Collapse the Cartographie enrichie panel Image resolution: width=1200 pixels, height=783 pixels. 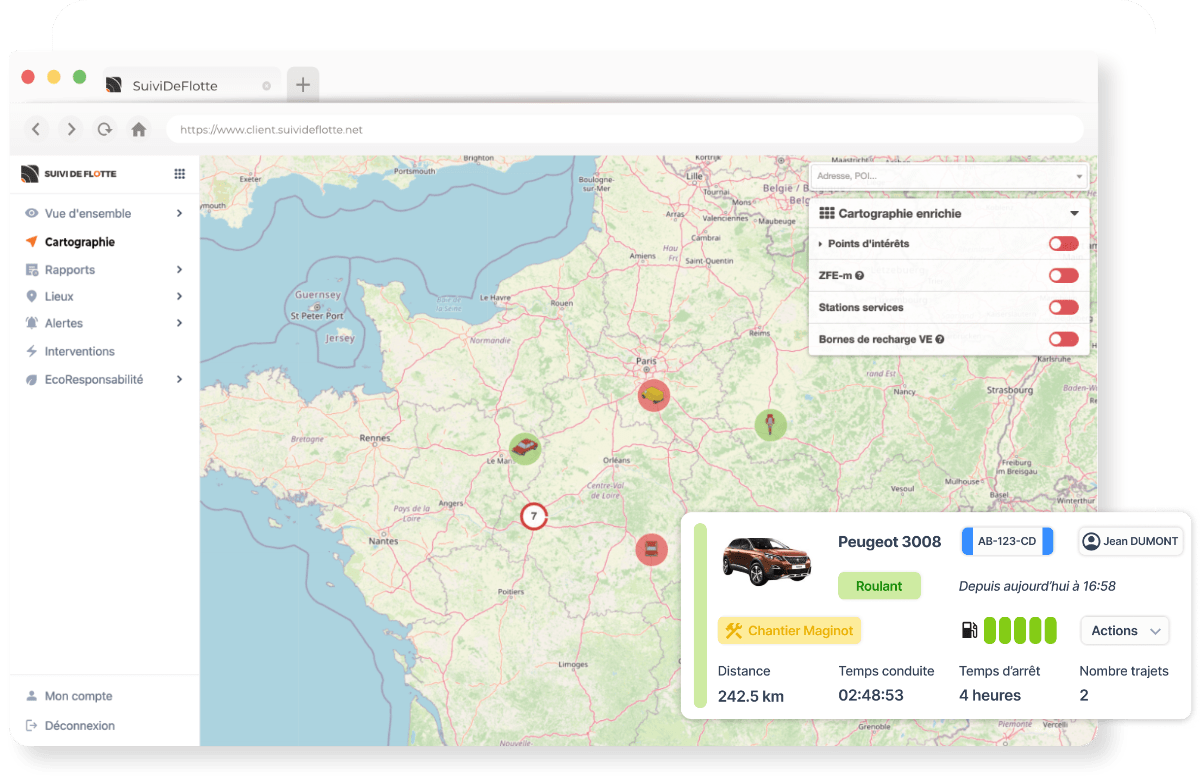tap(1075, 213)
